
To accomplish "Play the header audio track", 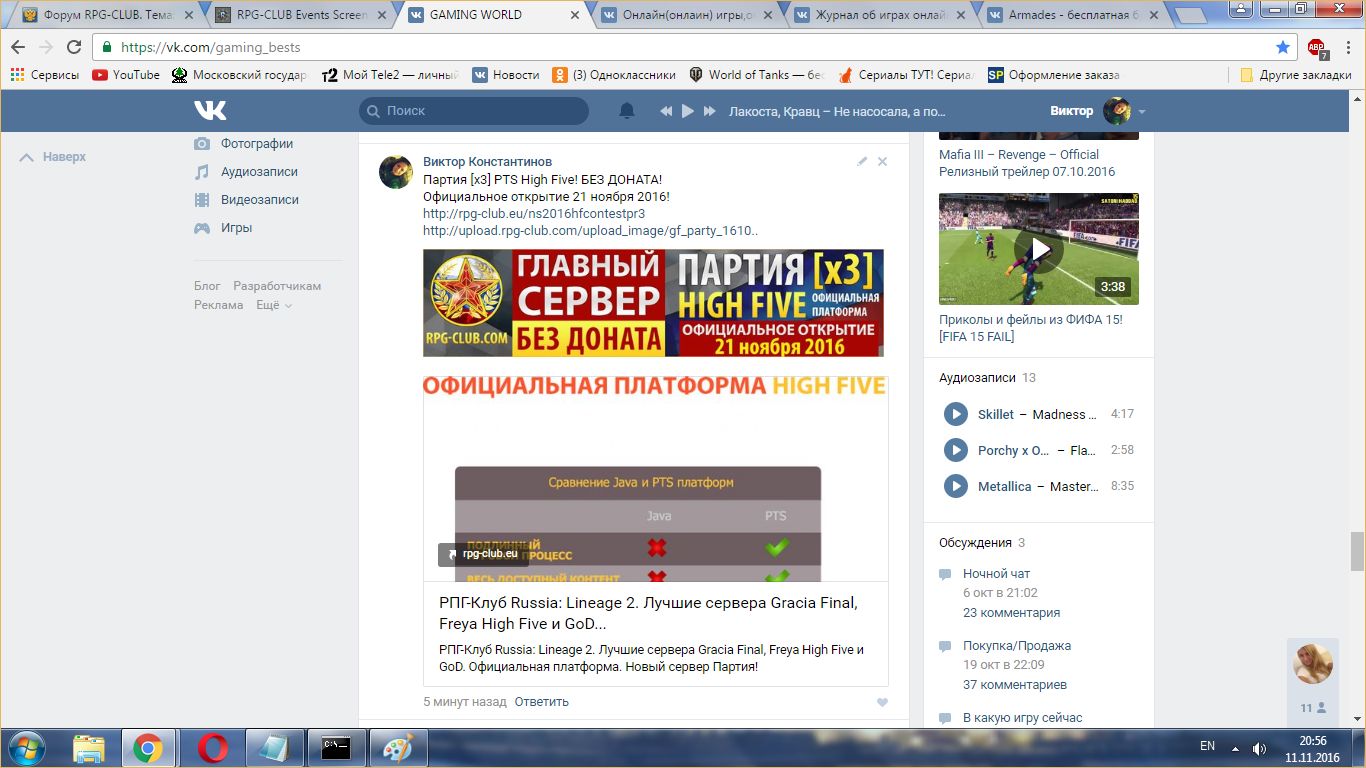I will pyautogui.click(x=688, y=111).
